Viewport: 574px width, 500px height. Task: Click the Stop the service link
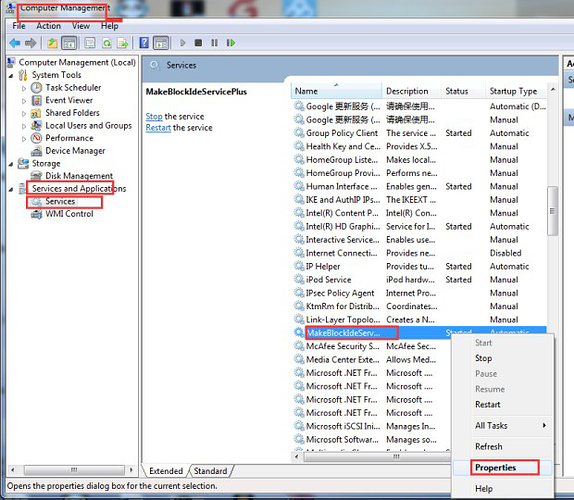pyautogui.click(x=154, y=117)
